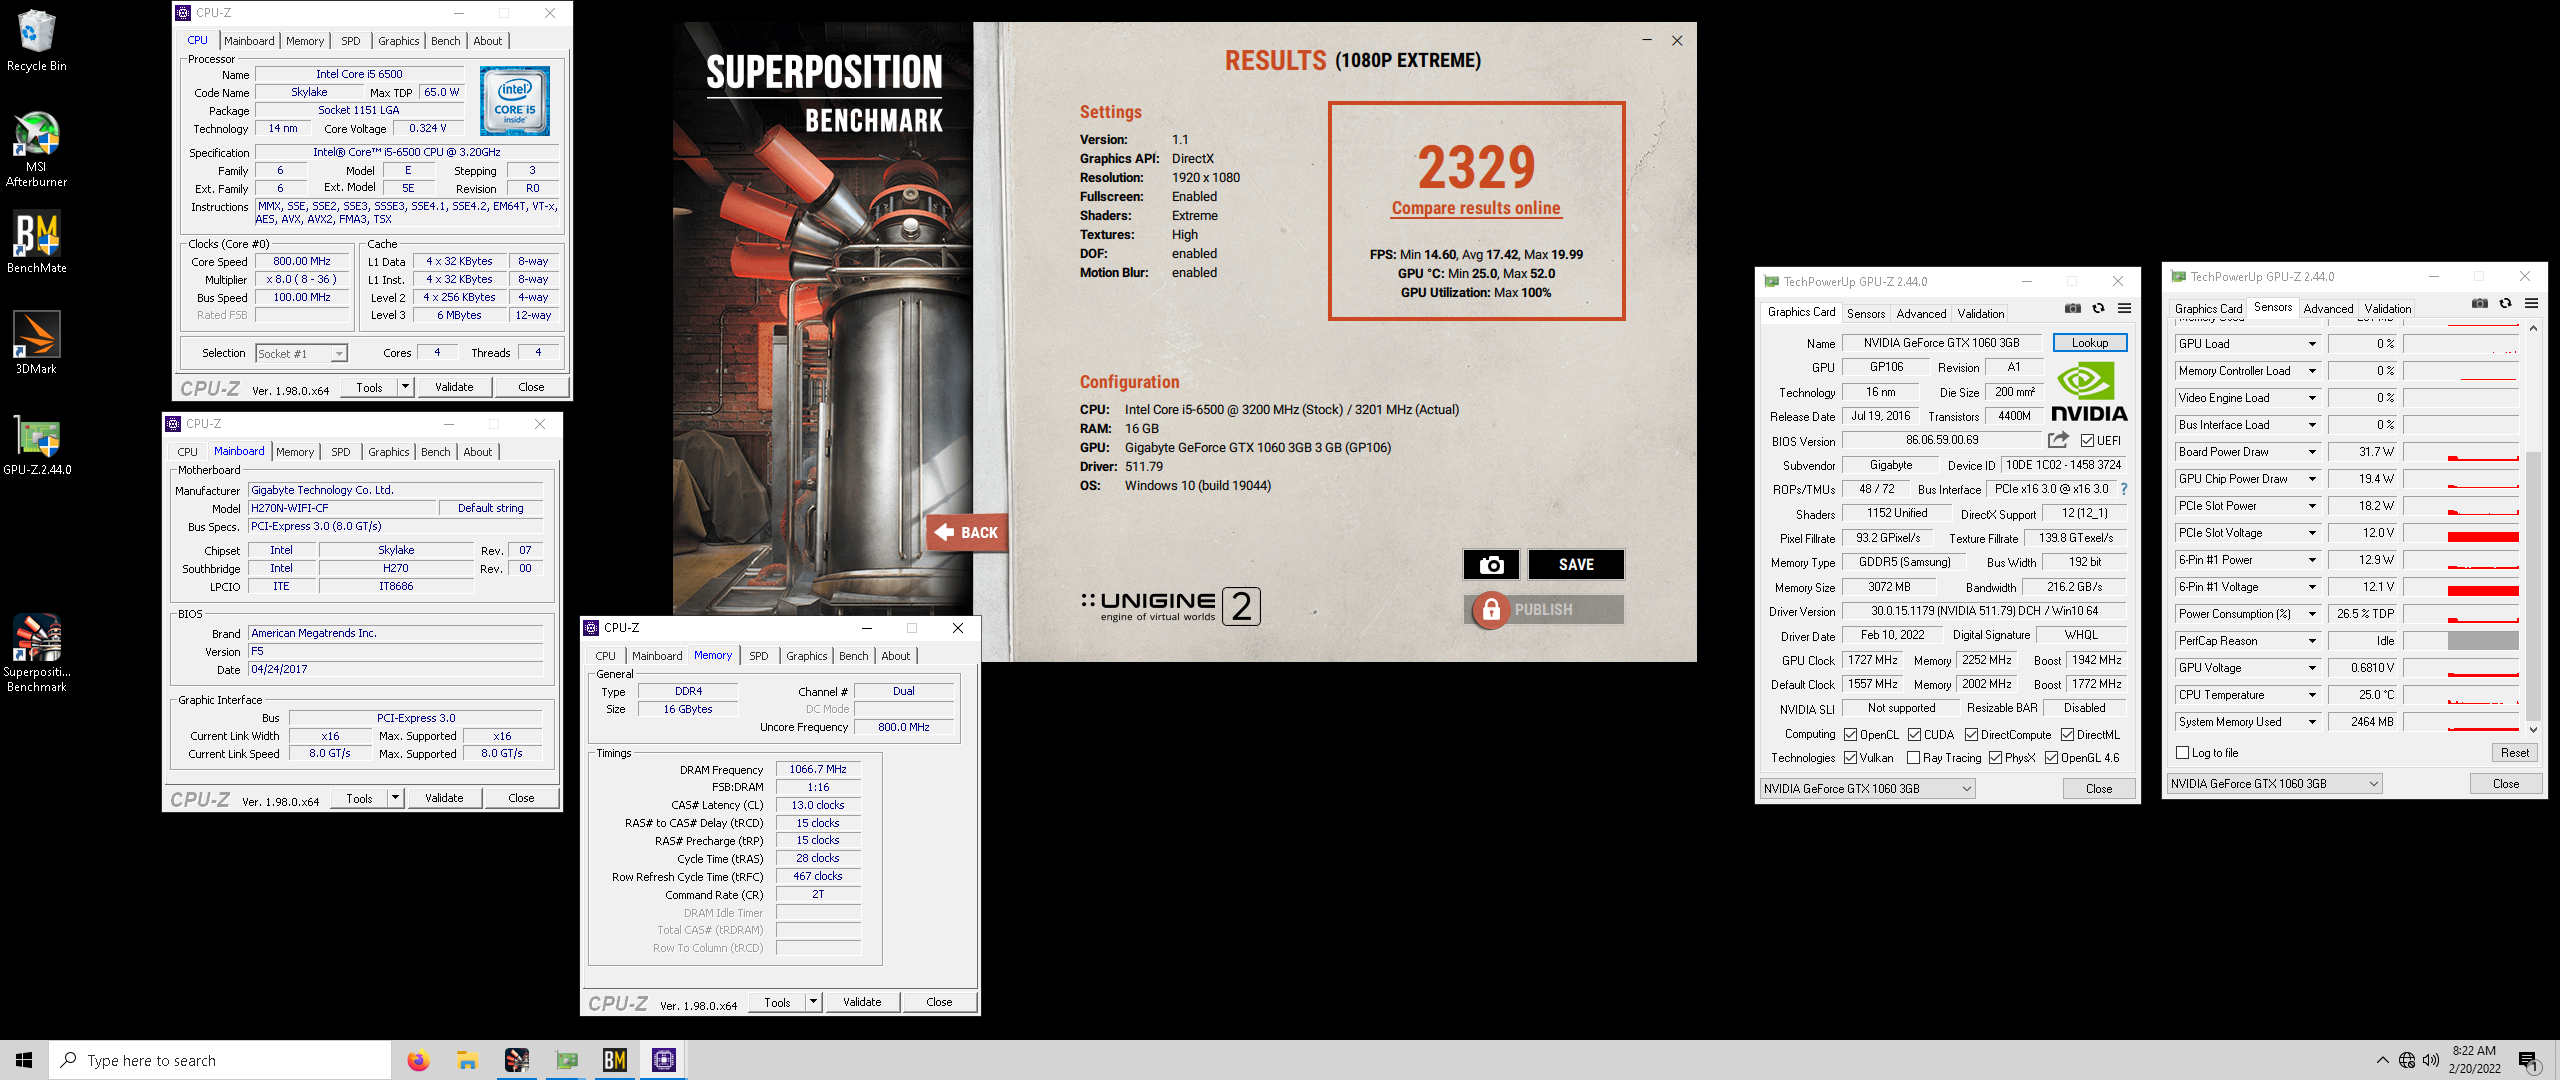The image size is (2560, 1080).
Task: Click volume icon in system tray
Action: point(2431,1060)
